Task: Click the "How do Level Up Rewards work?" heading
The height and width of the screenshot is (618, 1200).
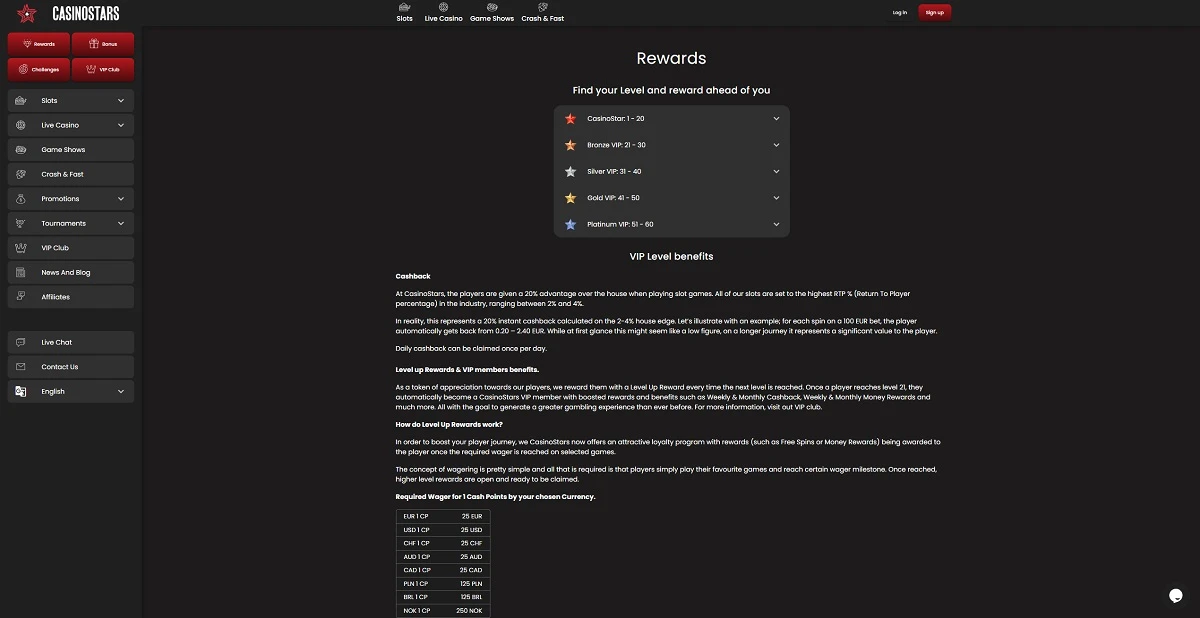Action: [x=449, y=424]
